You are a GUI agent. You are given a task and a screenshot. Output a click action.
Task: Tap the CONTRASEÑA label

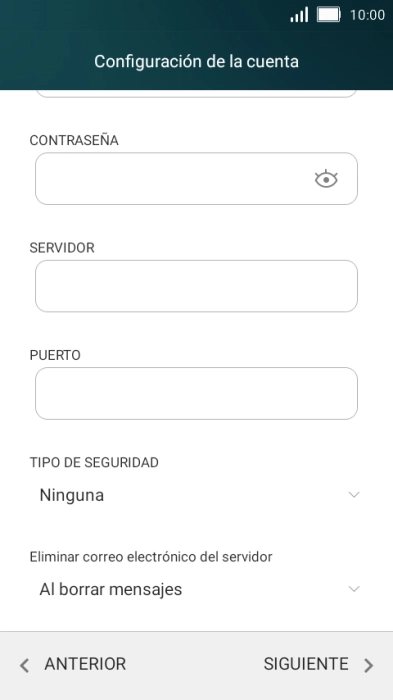click(74, 140)
